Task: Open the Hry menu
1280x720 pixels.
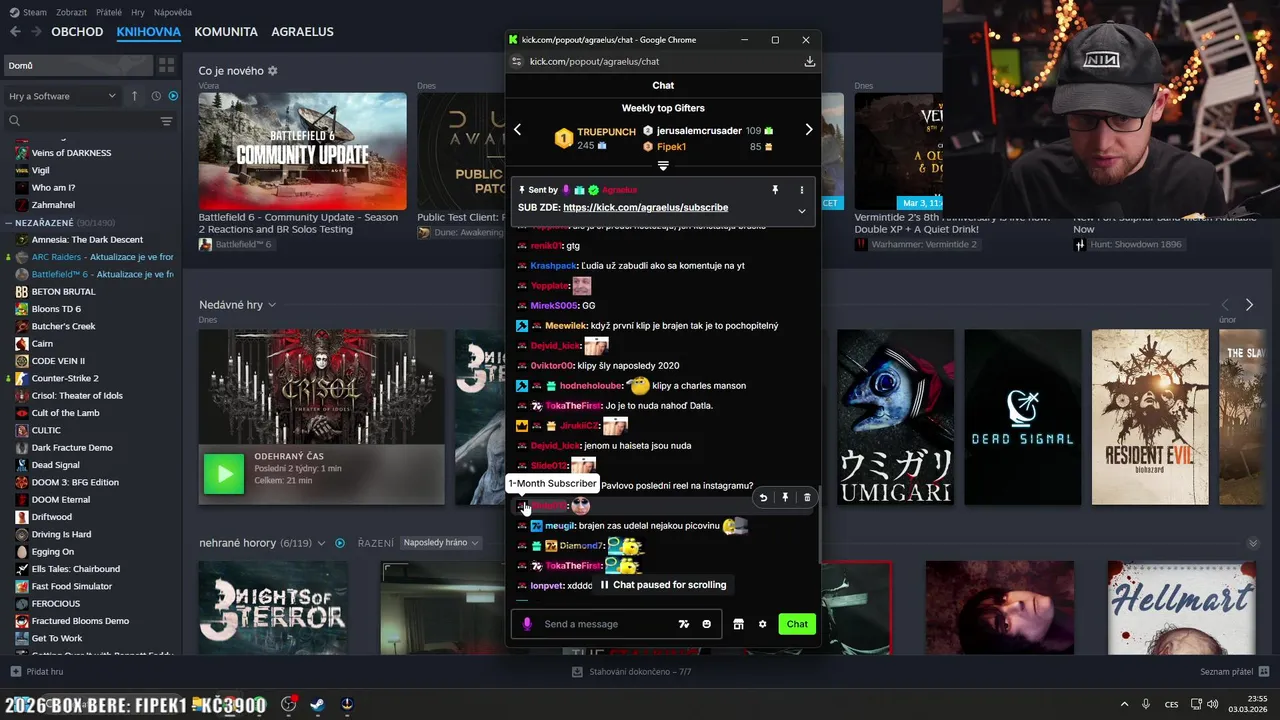Action: point(138,12)
